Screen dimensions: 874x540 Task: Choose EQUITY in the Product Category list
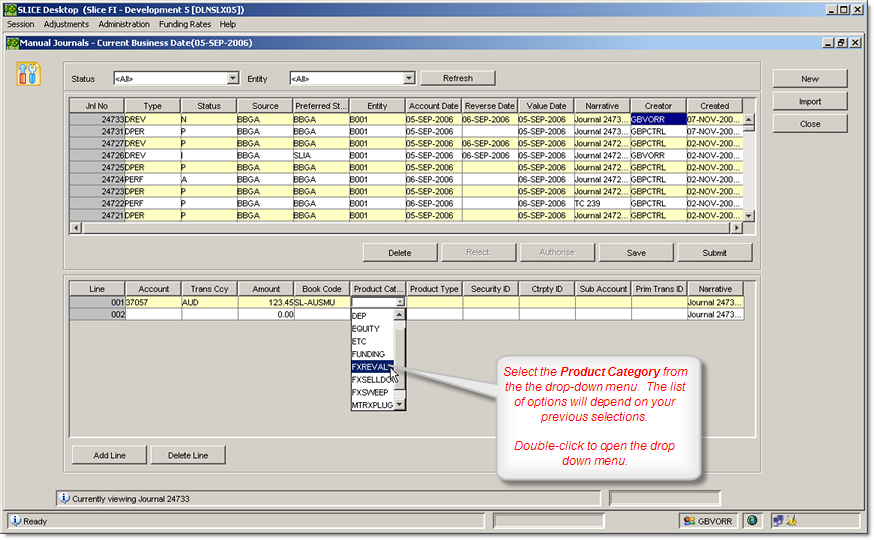366,328
